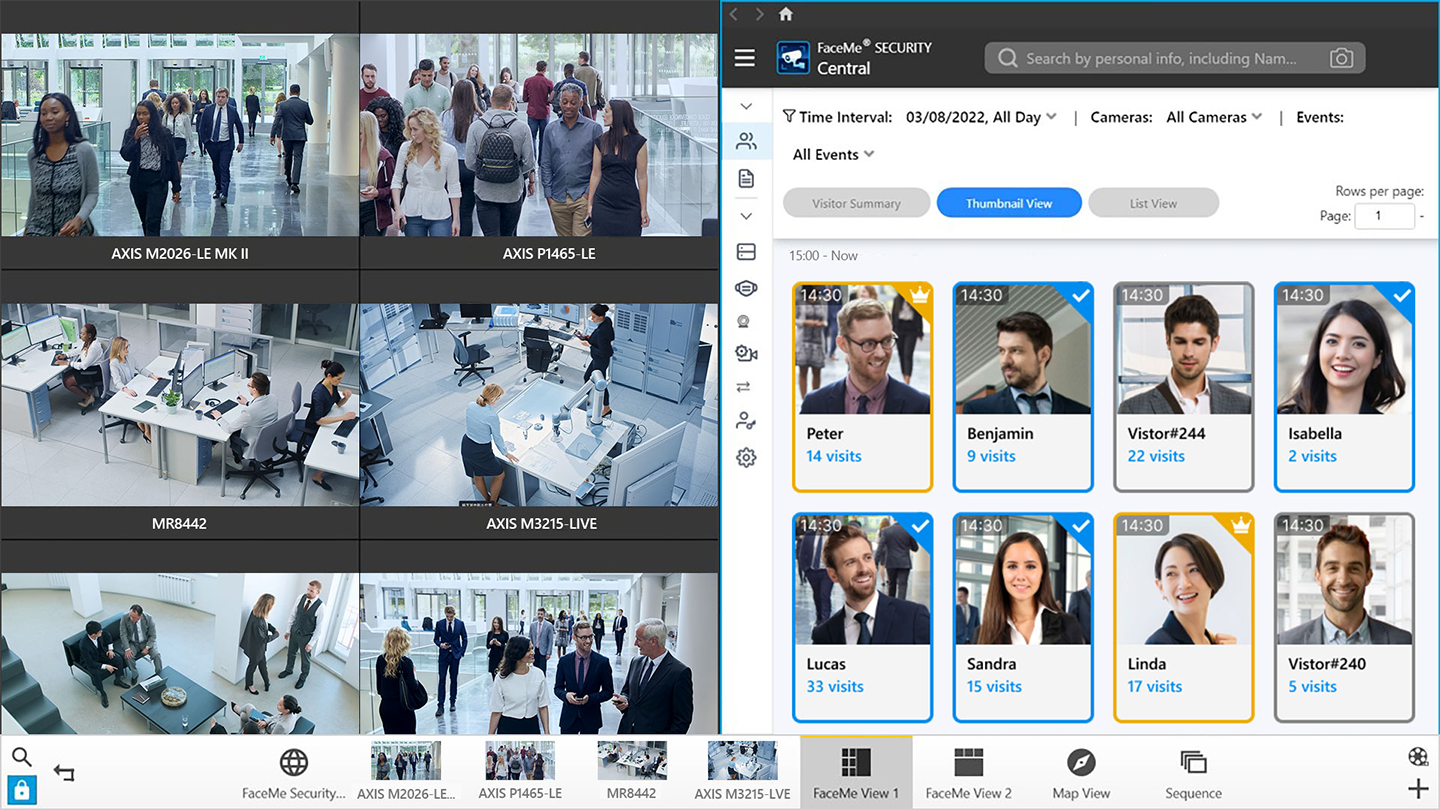Viewport: 1440px width, 810px height.
Task: Click the Page number input field
Action: [1384, 216]
